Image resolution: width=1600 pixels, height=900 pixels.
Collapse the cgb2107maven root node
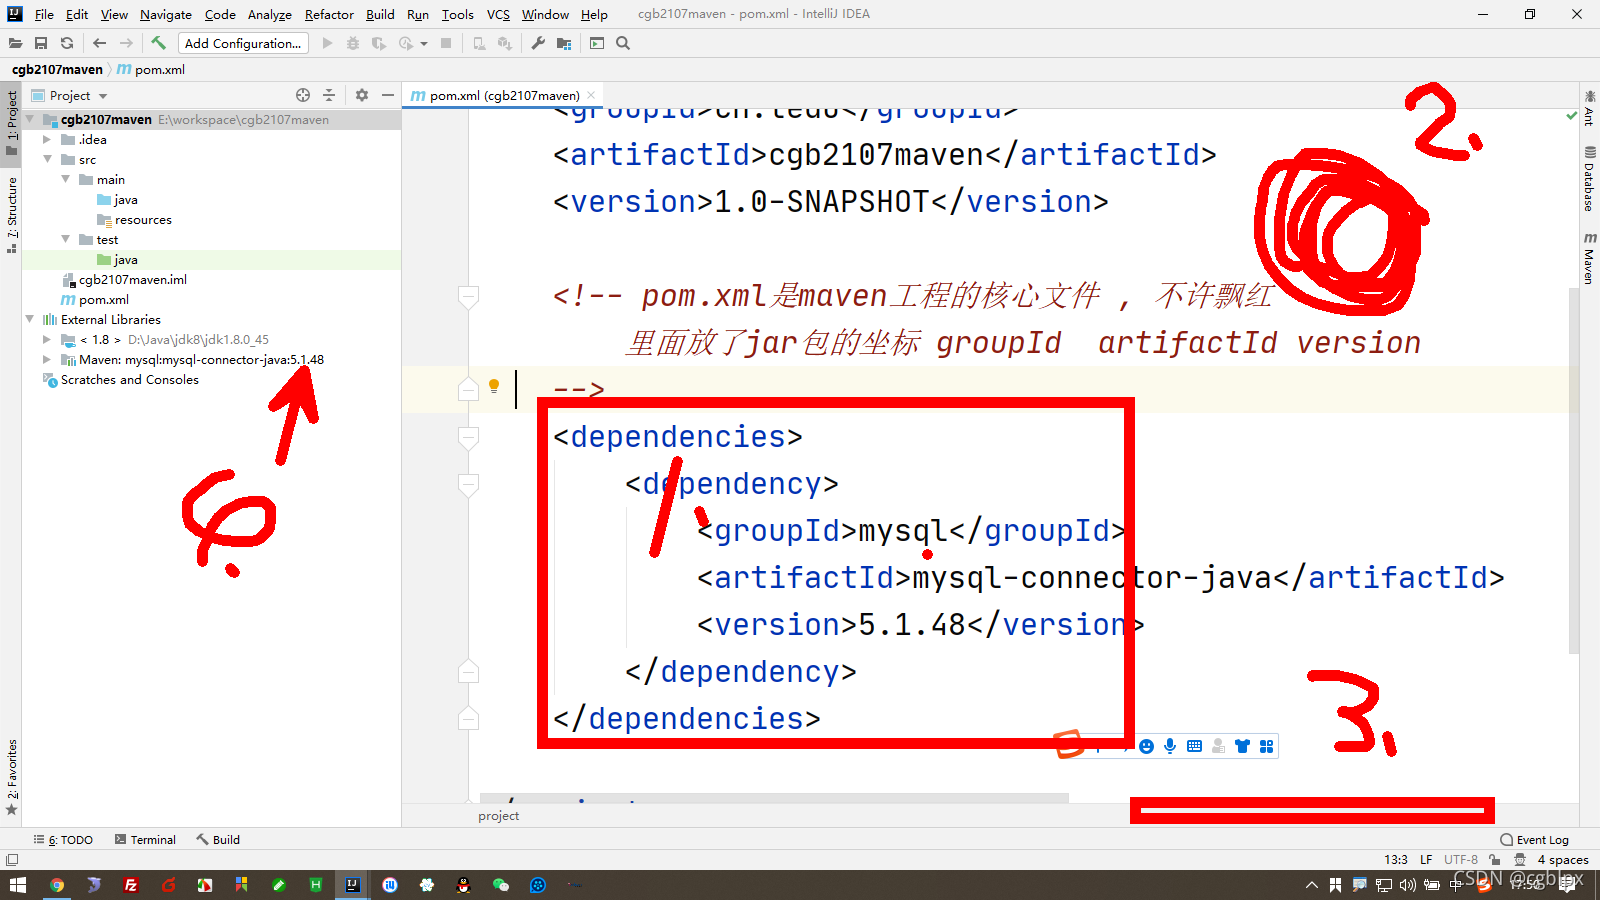tap(30, 119)
